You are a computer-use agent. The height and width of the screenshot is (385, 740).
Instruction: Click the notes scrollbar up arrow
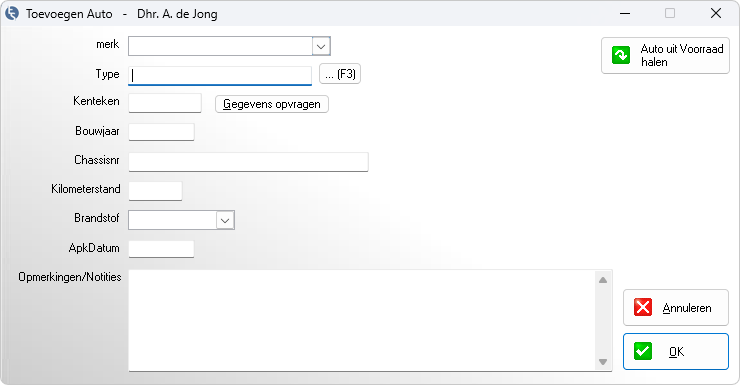point(603,280)
